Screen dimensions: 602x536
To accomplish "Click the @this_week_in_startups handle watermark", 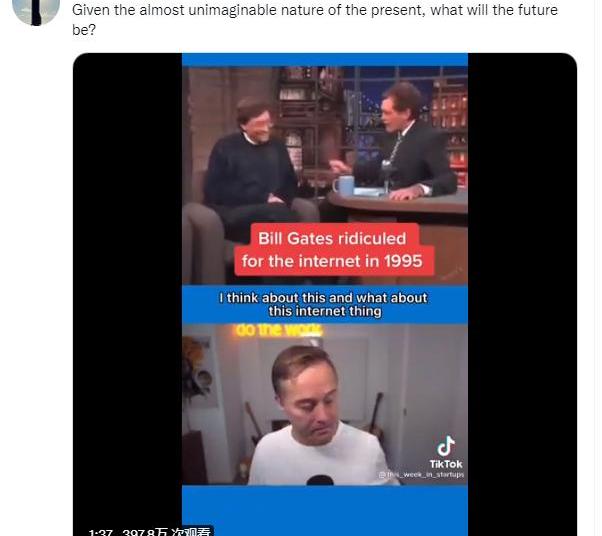I will [x=421, y=475].
